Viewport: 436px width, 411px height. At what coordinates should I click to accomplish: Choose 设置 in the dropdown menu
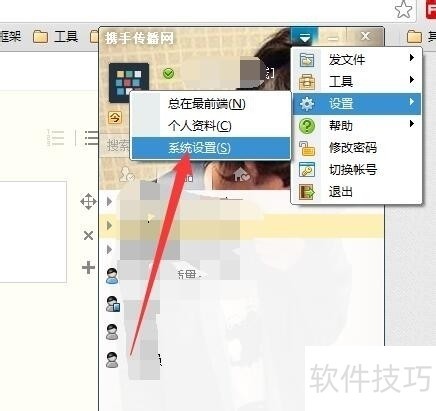coord(357,104)
